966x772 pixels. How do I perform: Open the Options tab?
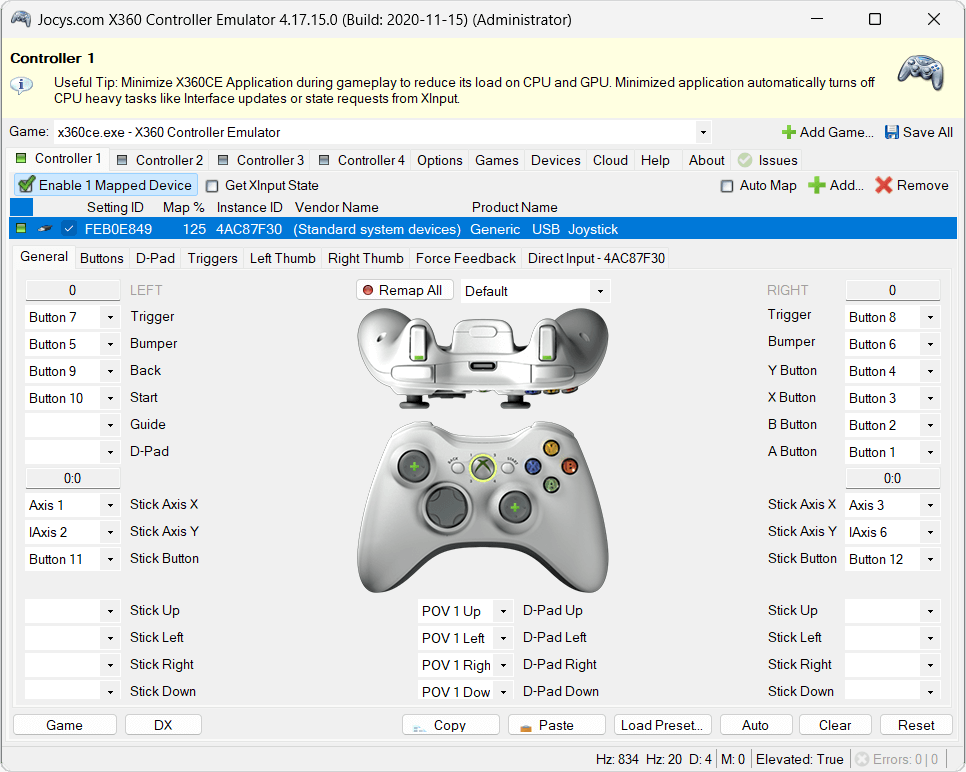tap(440, 160)
